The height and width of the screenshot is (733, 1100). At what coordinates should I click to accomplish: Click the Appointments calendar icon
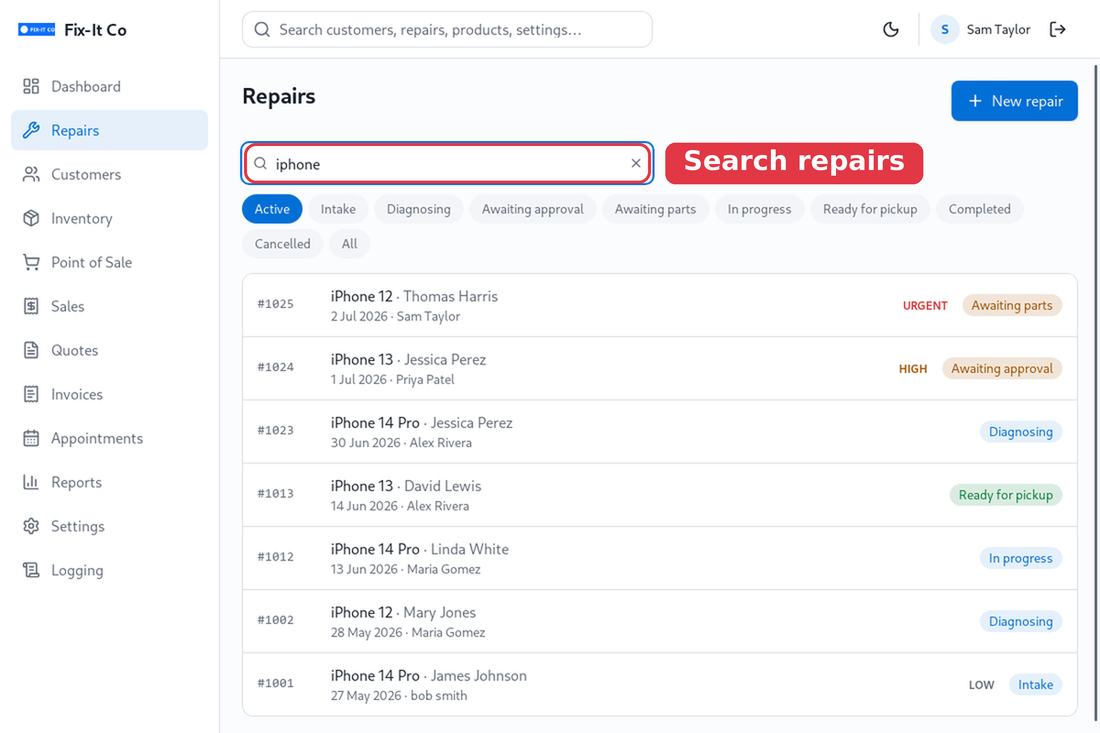(x=31, y=438)
